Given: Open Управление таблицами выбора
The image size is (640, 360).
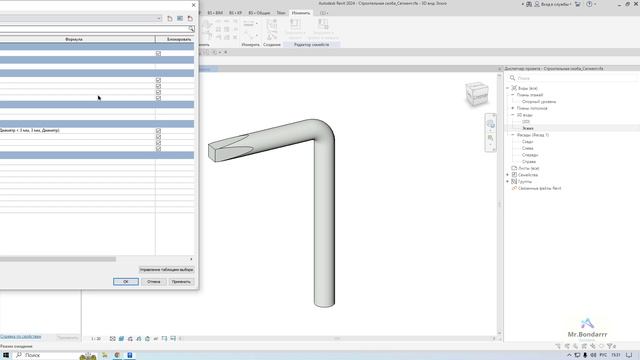Looking at the screenshot, I should pyautogui.click(x=167, y=270).
